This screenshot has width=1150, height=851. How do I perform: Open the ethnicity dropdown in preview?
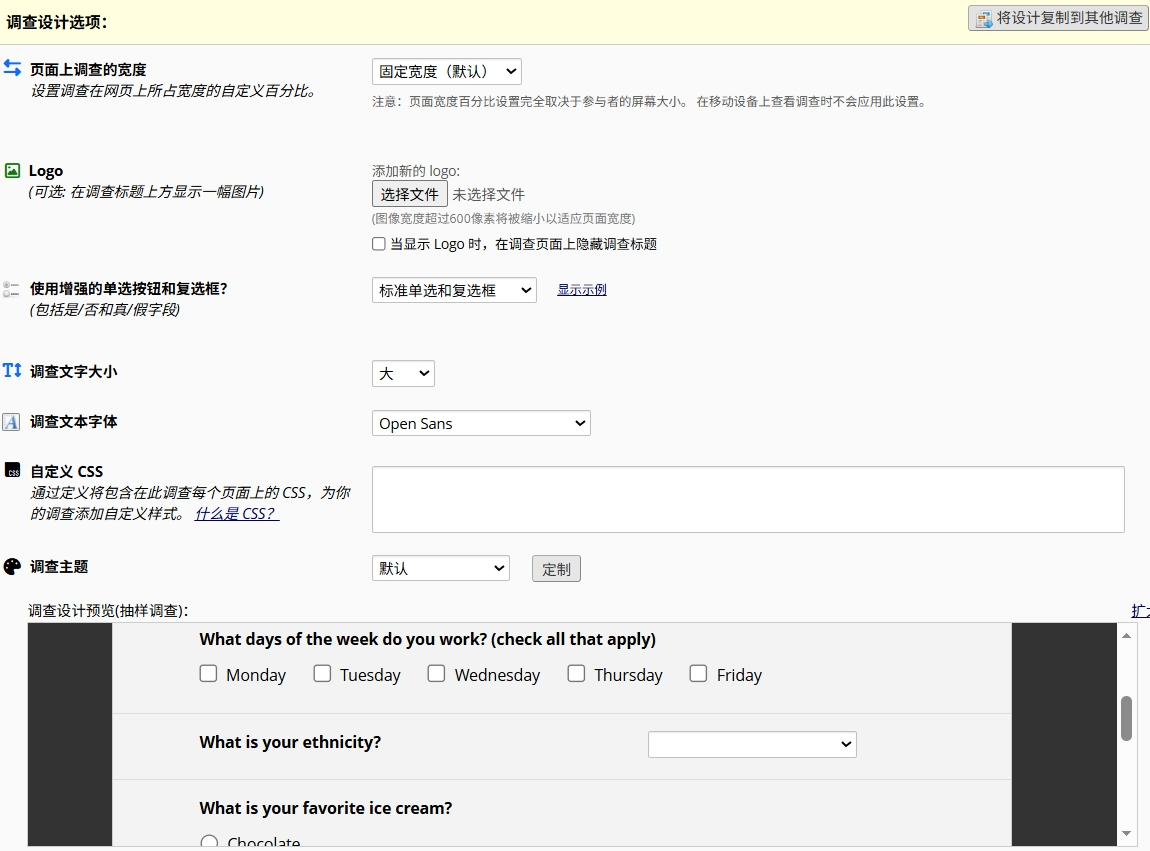752,744
